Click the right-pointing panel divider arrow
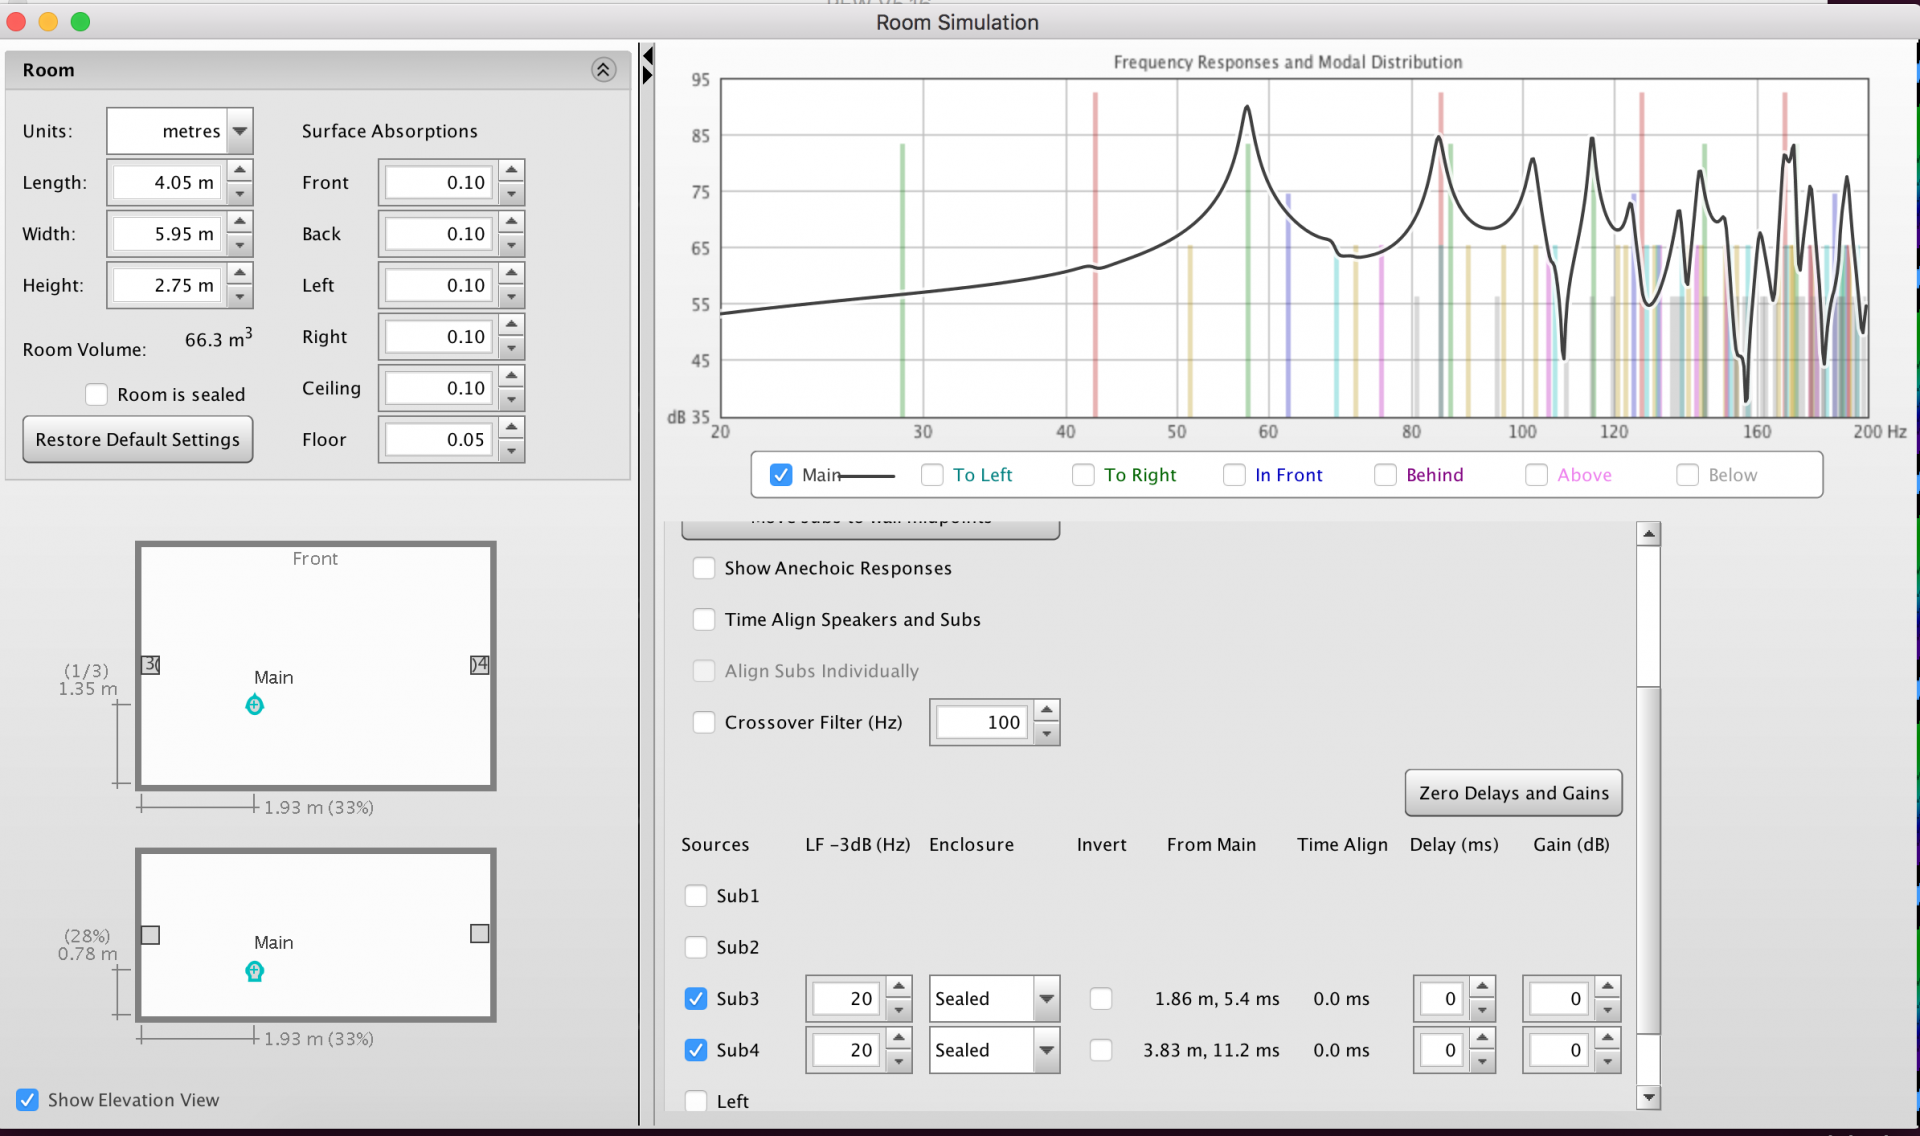Screen dimensions: 1920x1136 click(648, 75)
